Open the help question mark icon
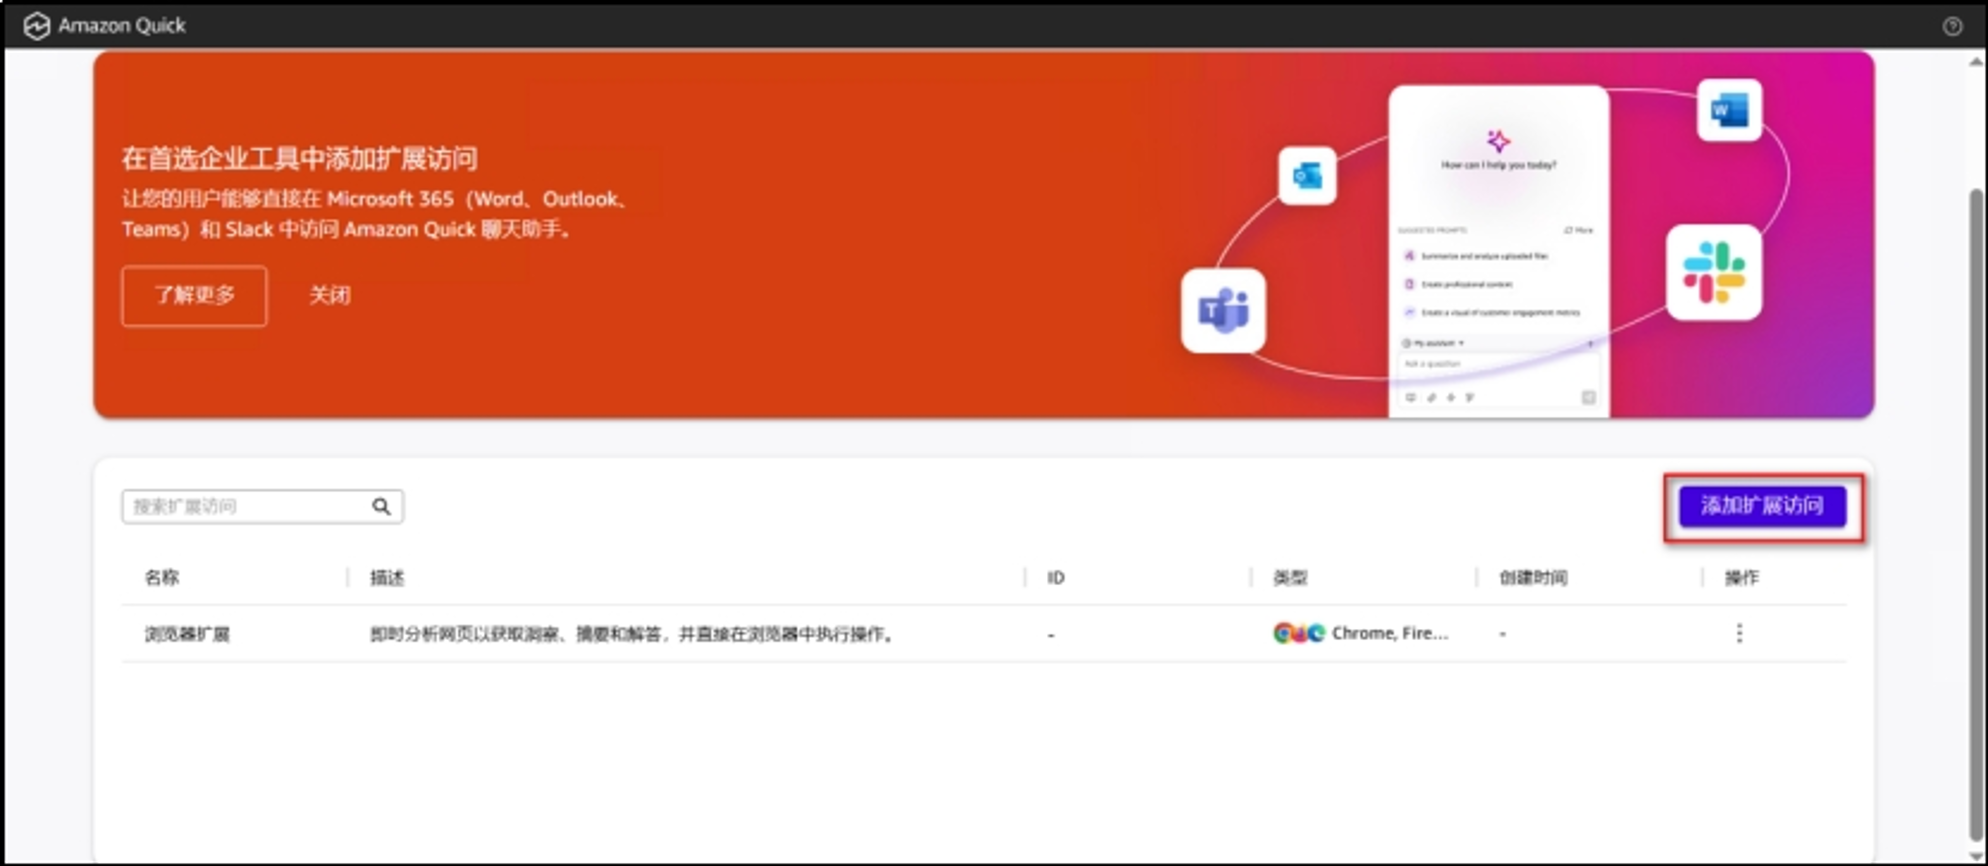 tap(1952, 27)
